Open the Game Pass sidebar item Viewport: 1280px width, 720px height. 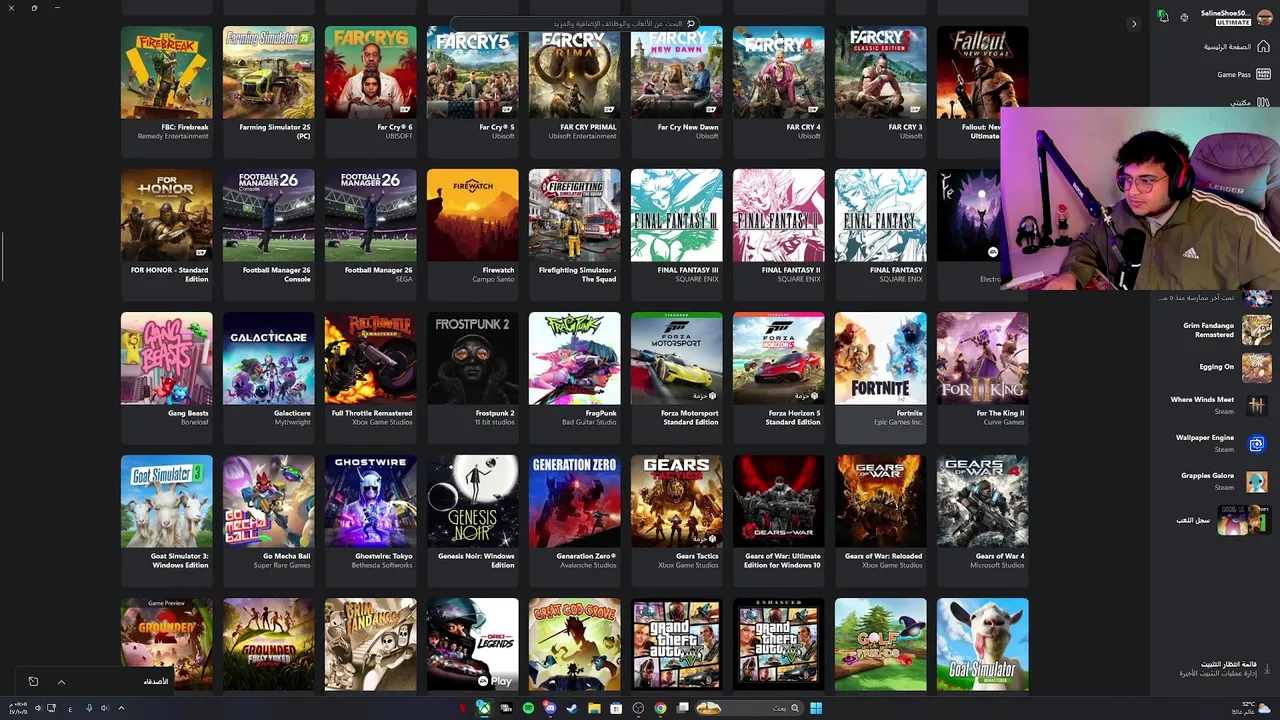coord(1243,74)
